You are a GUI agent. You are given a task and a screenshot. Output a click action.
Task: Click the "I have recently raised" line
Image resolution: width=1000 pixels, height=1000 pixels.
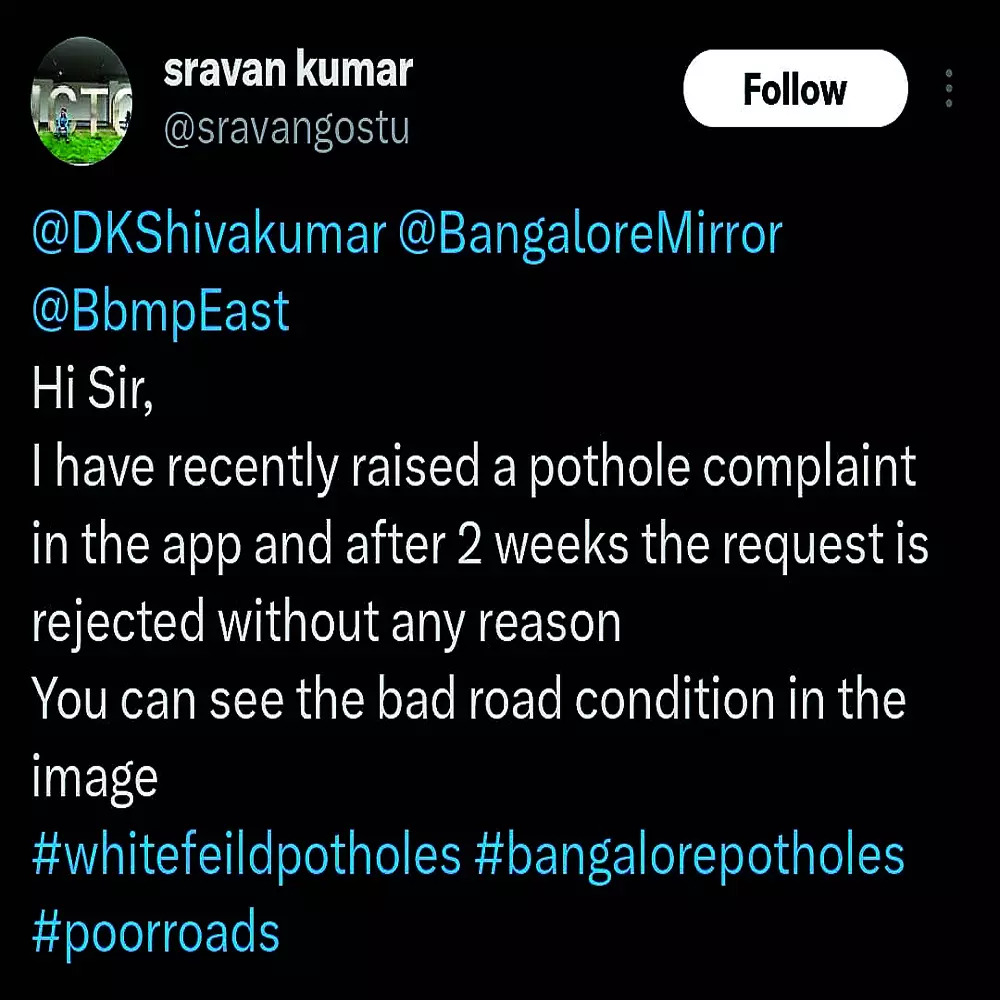(474, 468)
